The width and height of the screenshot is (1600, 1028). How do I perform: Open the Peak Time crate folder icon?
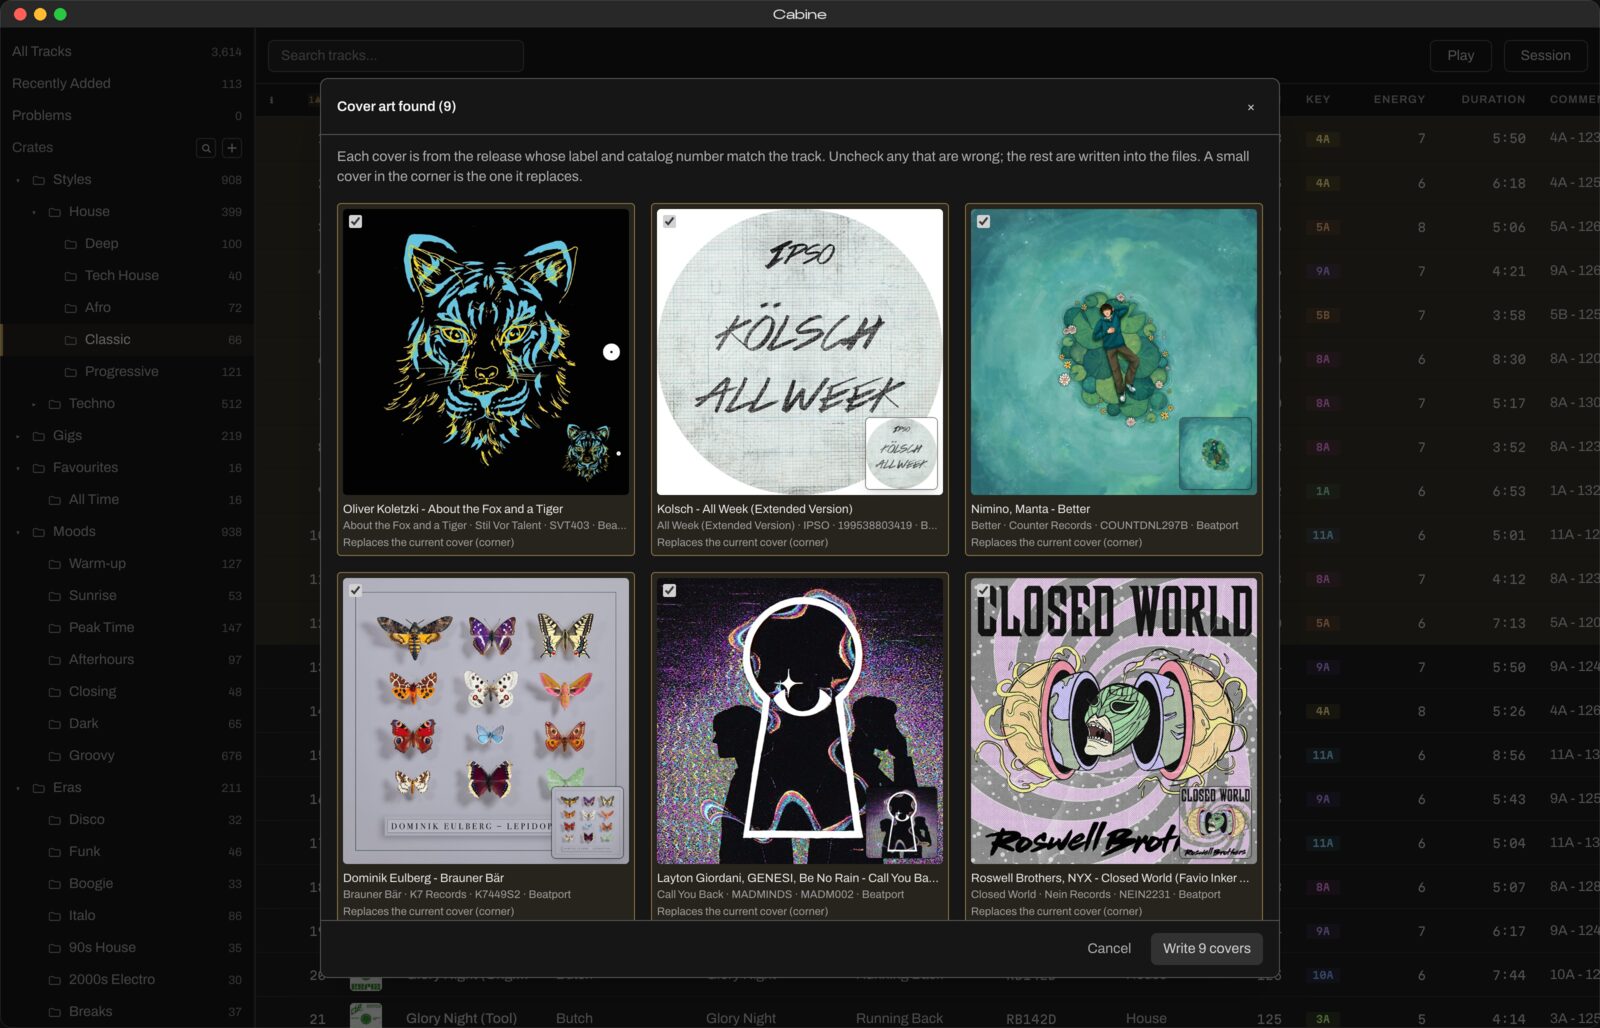click(55, 628)
